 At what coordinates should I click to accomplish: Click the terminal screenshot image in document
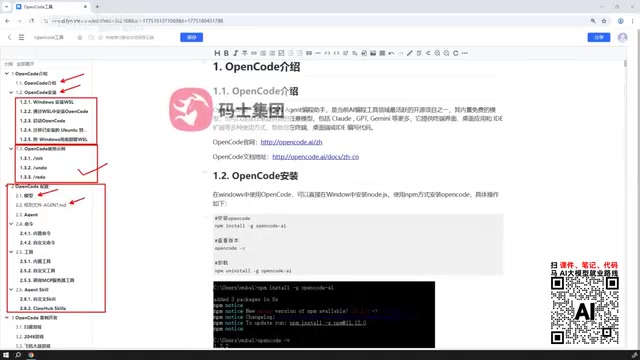tap(324, 315)
